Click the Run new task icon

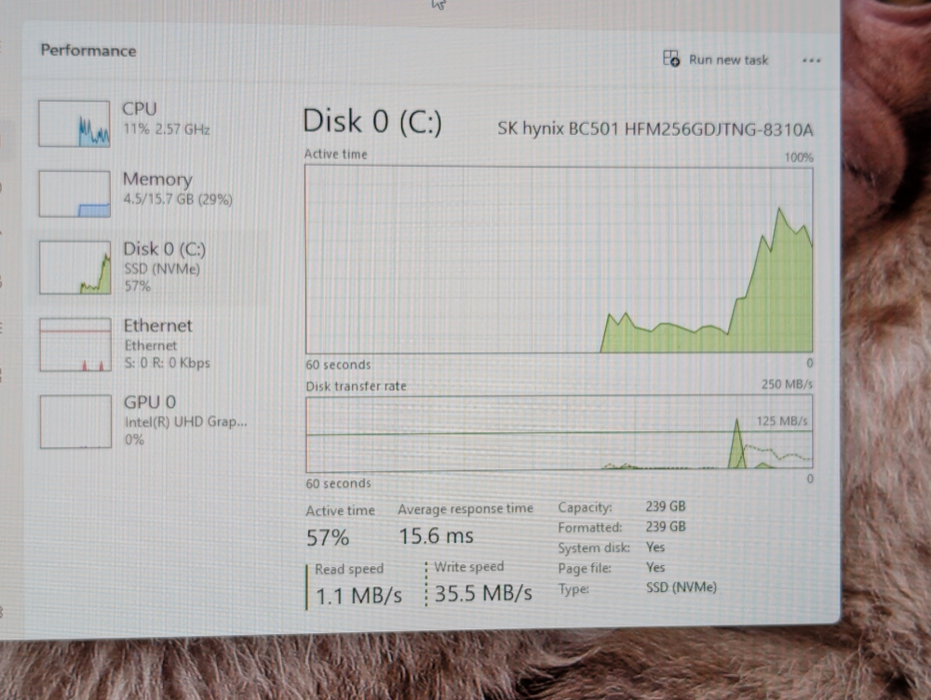672,59
